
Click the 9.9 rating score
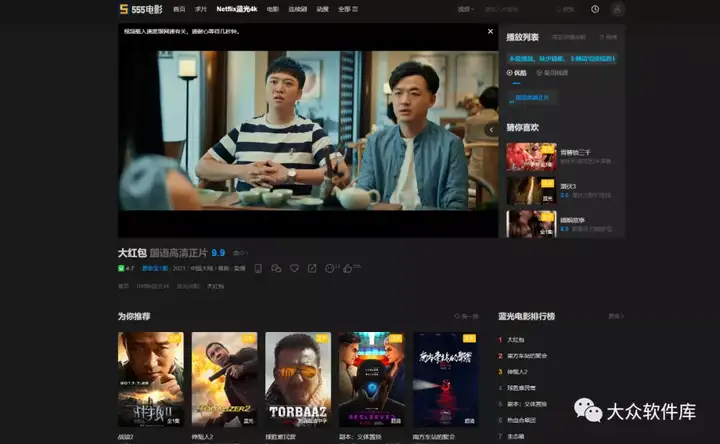[x=218, y=253]
